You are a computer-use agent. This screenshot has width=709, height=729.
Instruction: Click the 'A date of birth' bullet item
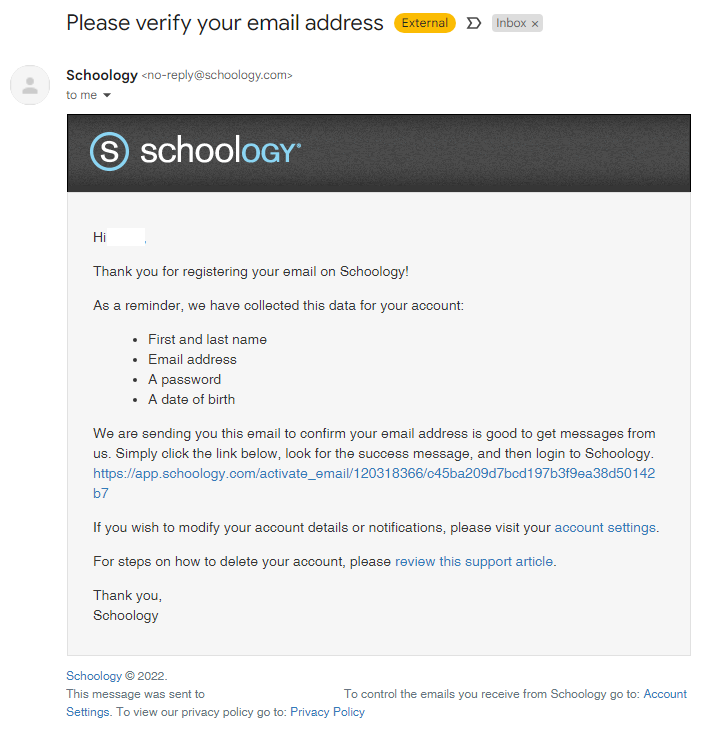pos(192,399)
